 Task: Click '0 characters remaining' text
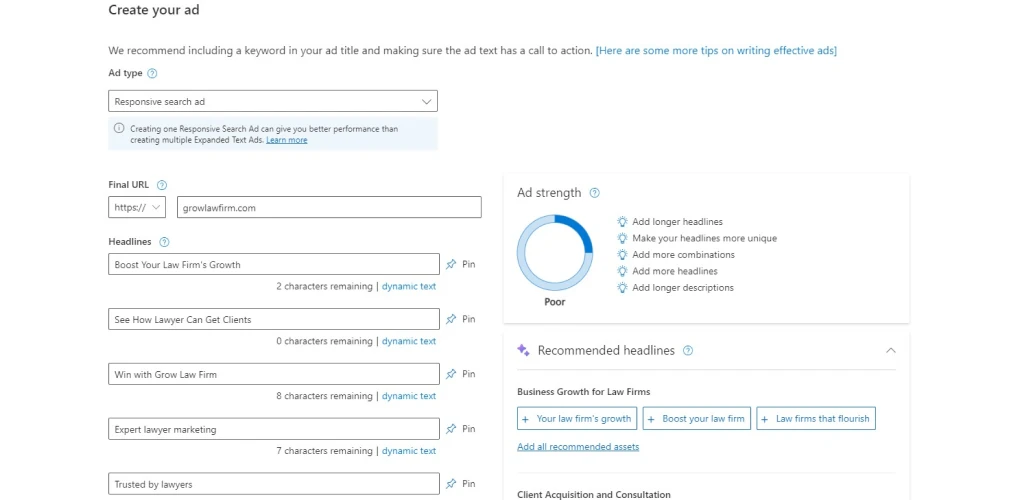click(x=324, y=341)
